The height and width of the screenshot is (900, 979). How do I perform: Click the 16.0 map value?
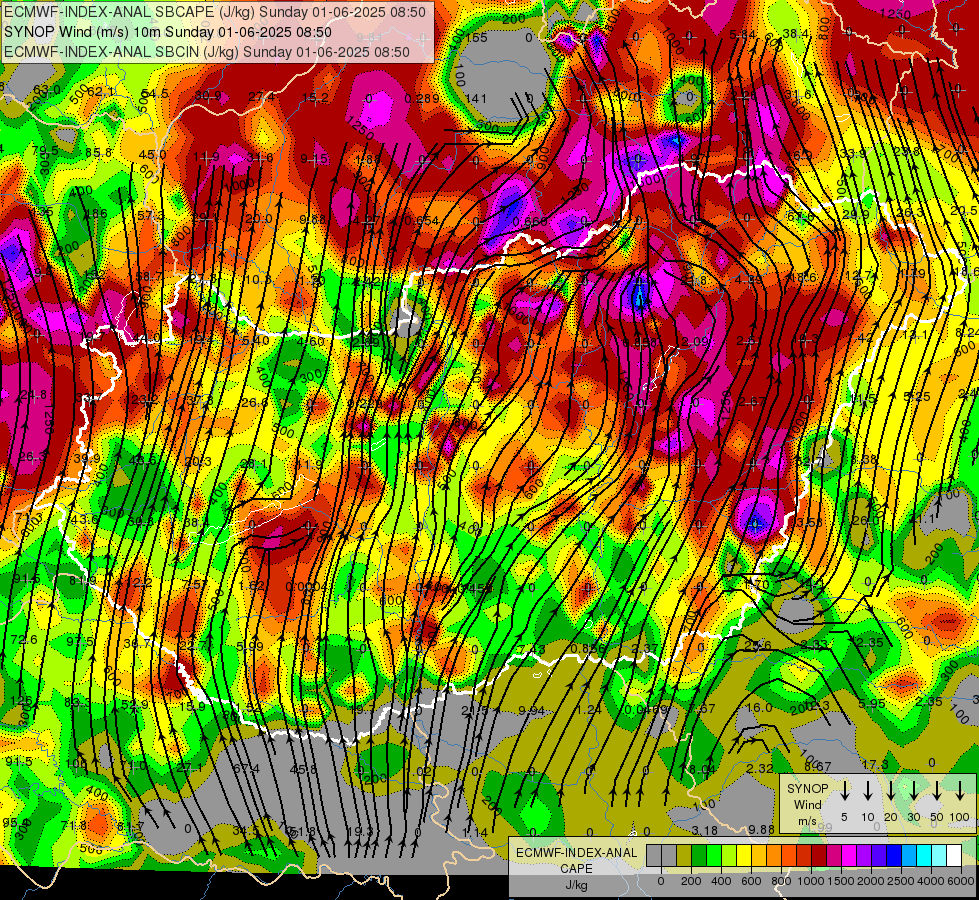(760, 707)
